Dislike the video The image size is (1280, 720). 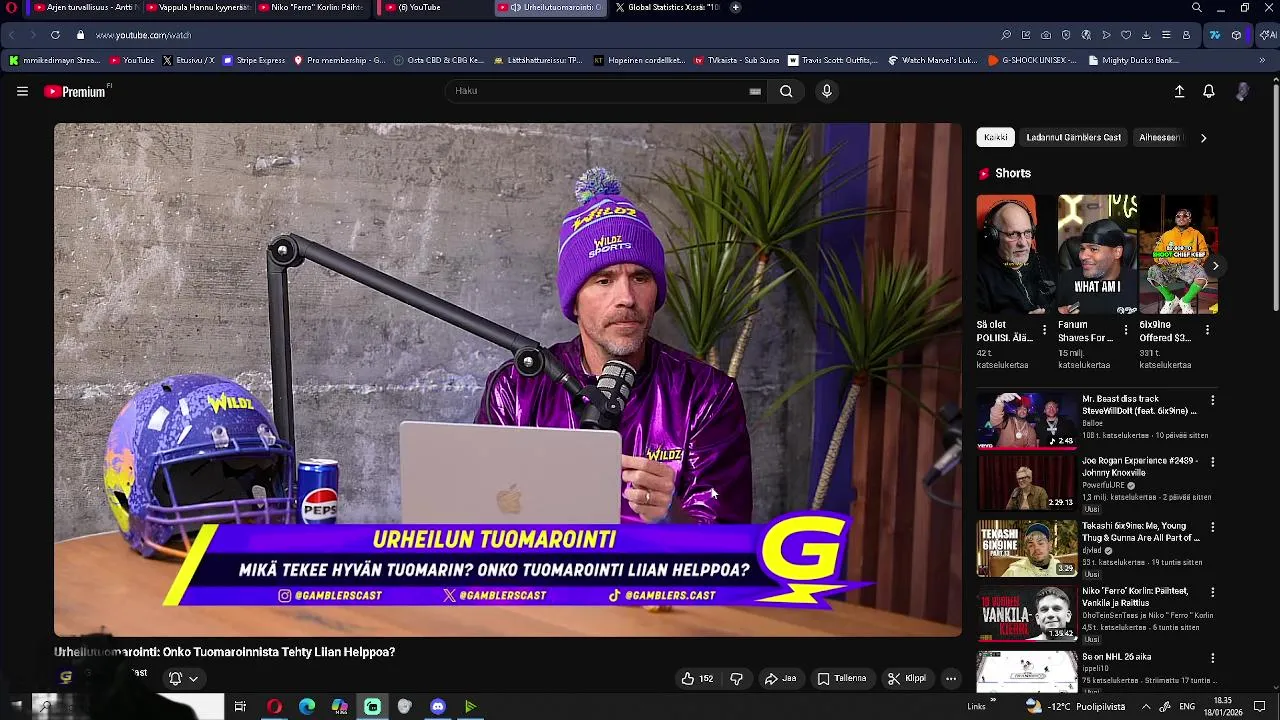pos(736,678)
